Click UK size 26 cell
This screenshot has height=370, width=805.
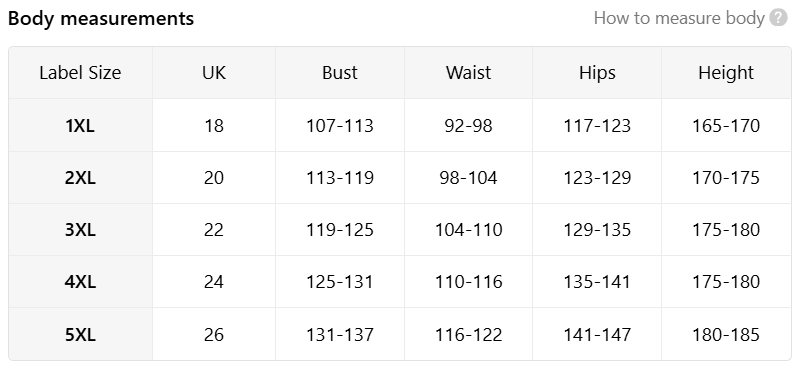[x=214, y=335]
